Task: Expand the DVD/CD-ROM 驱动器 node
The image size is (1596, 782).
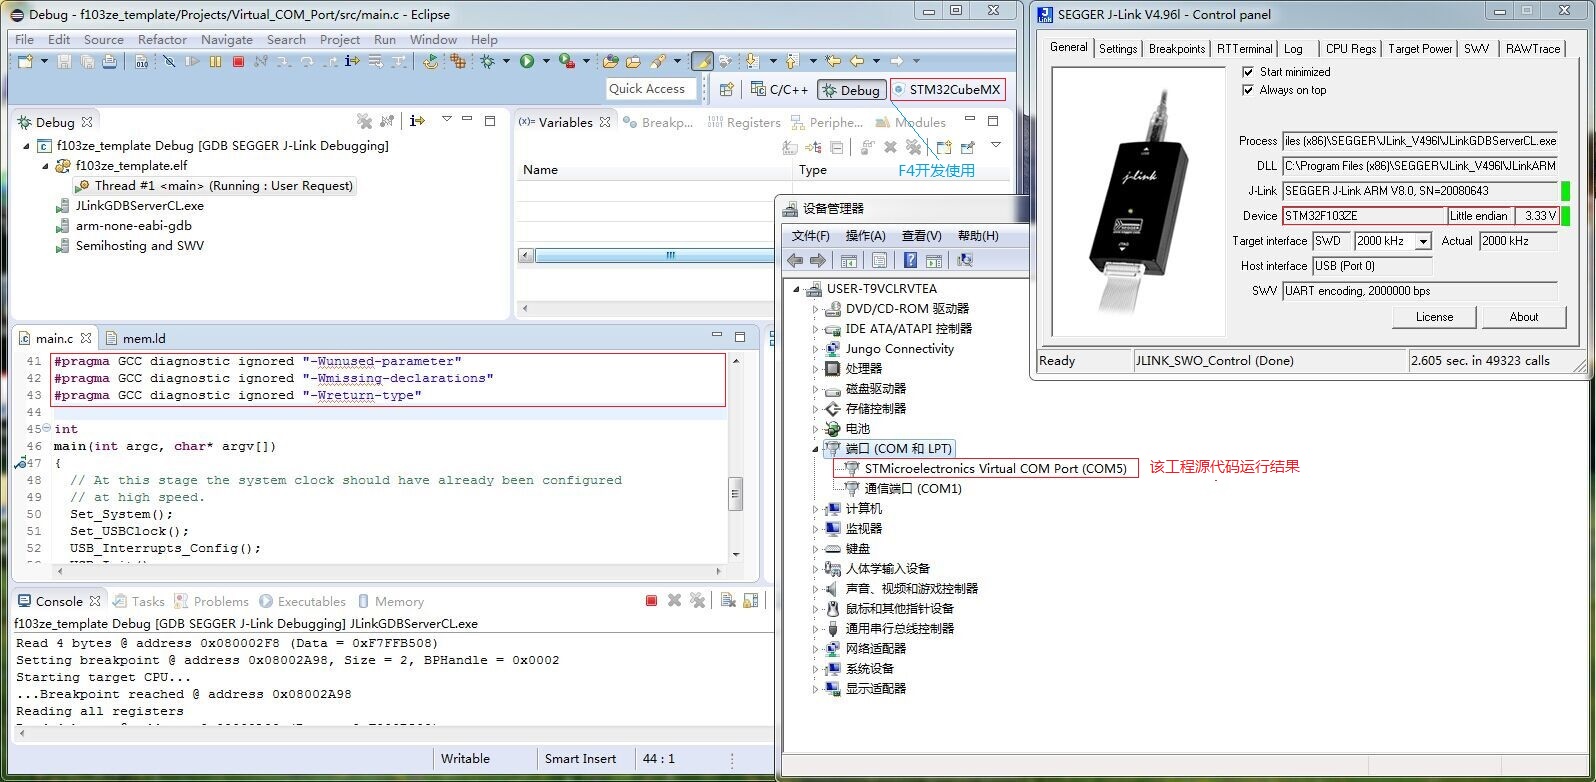Action: click(816, 309)
